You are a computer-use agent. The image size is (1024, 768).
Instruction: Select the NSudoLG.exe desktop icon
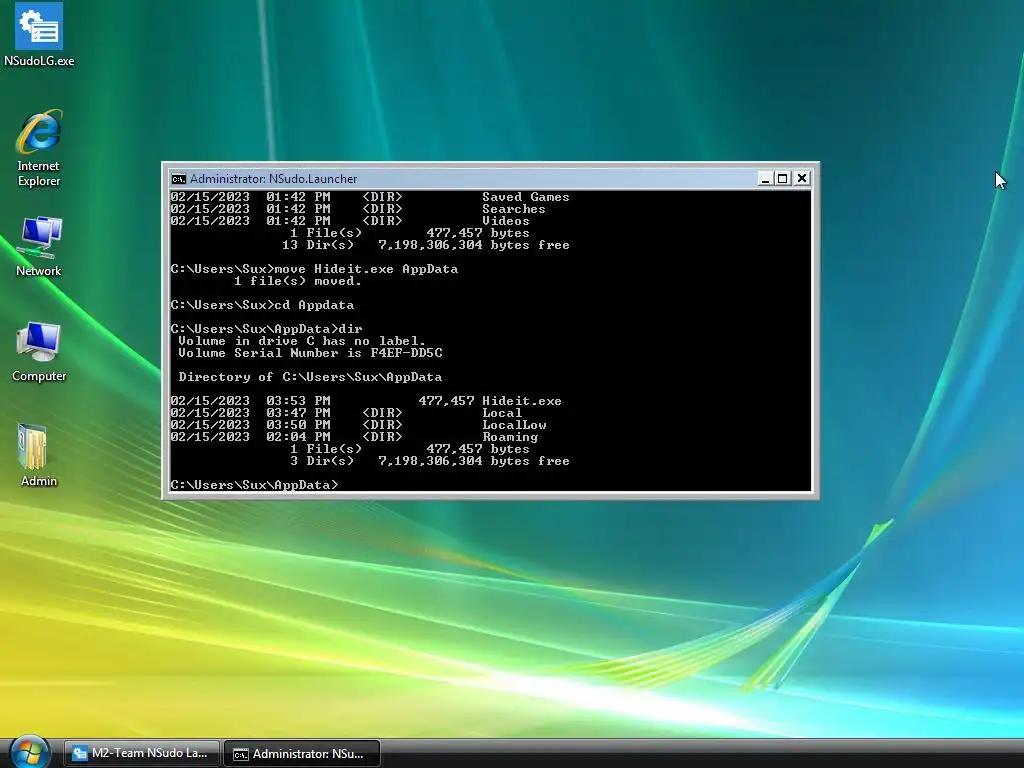[39, 35]
